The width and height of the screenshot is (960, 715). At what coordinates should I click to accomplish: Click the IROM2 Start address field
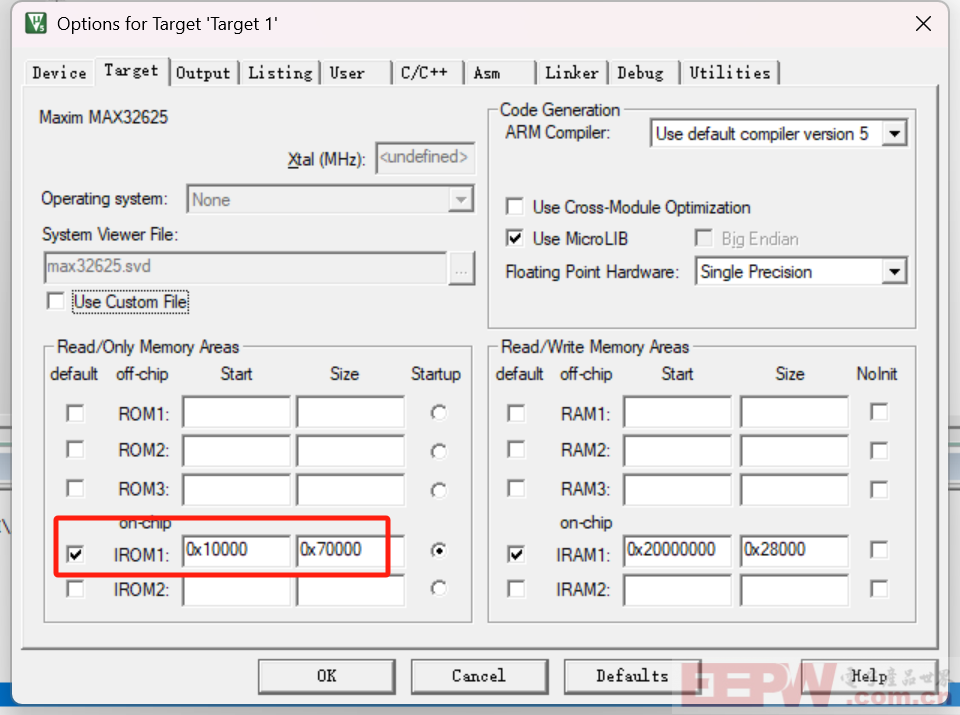[x=236, y=590]
